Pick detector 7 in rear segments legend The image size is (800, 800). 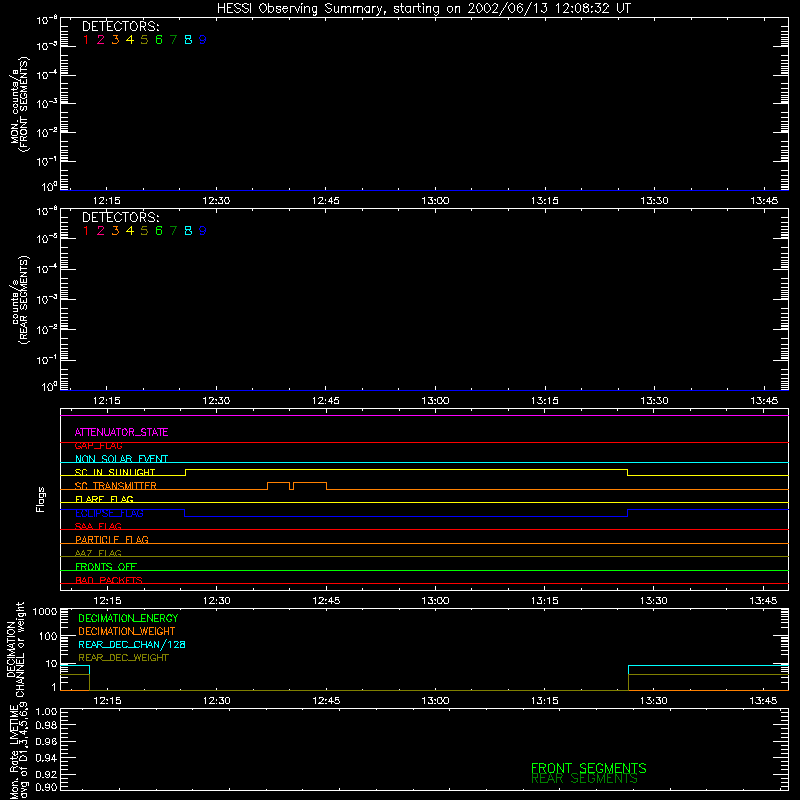tap(173, 231)
